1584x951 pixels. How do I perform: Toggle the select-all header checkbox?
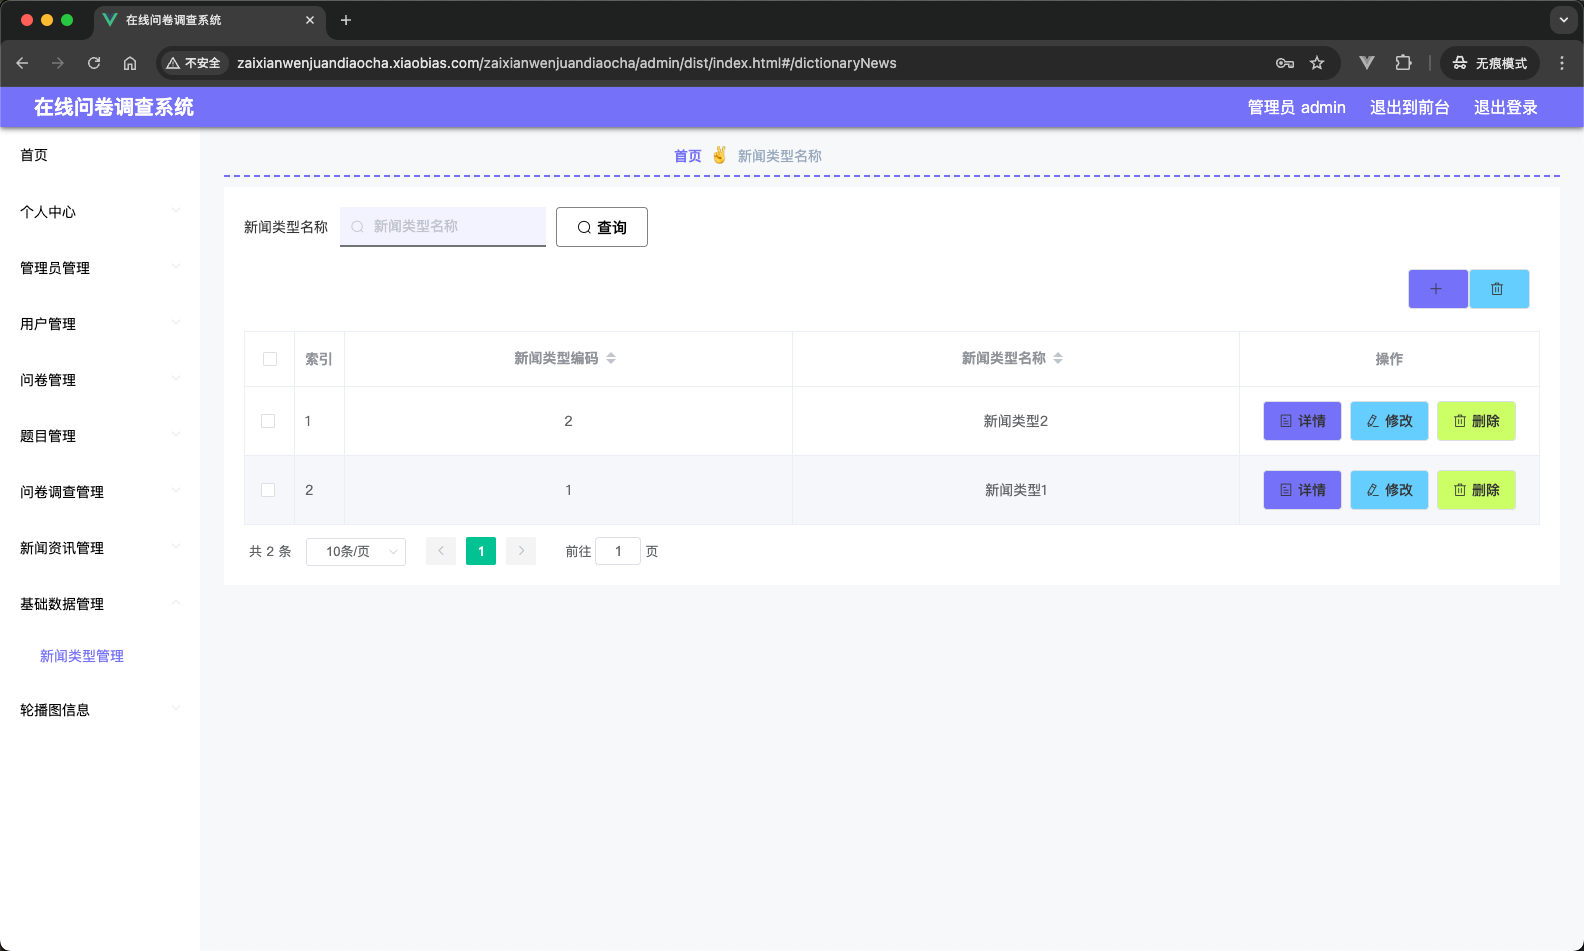click(270, 359)
